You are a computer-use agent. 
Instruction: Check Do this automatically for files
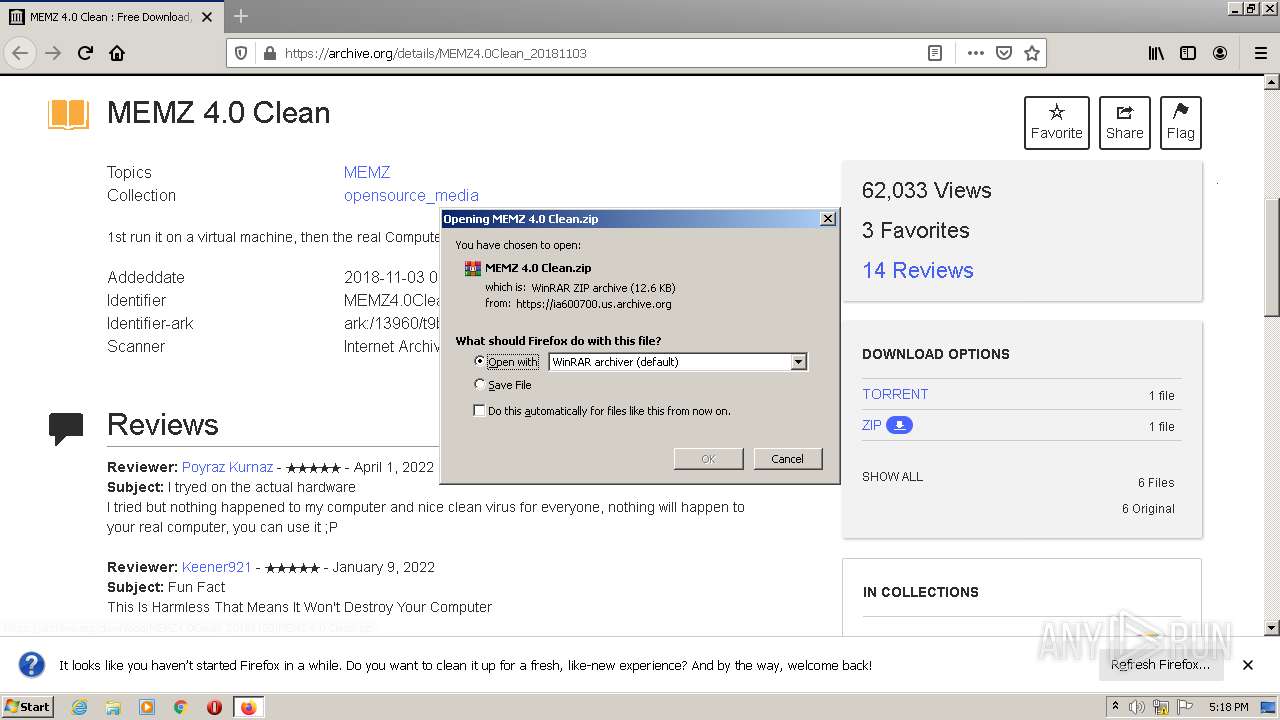point(480,410)
